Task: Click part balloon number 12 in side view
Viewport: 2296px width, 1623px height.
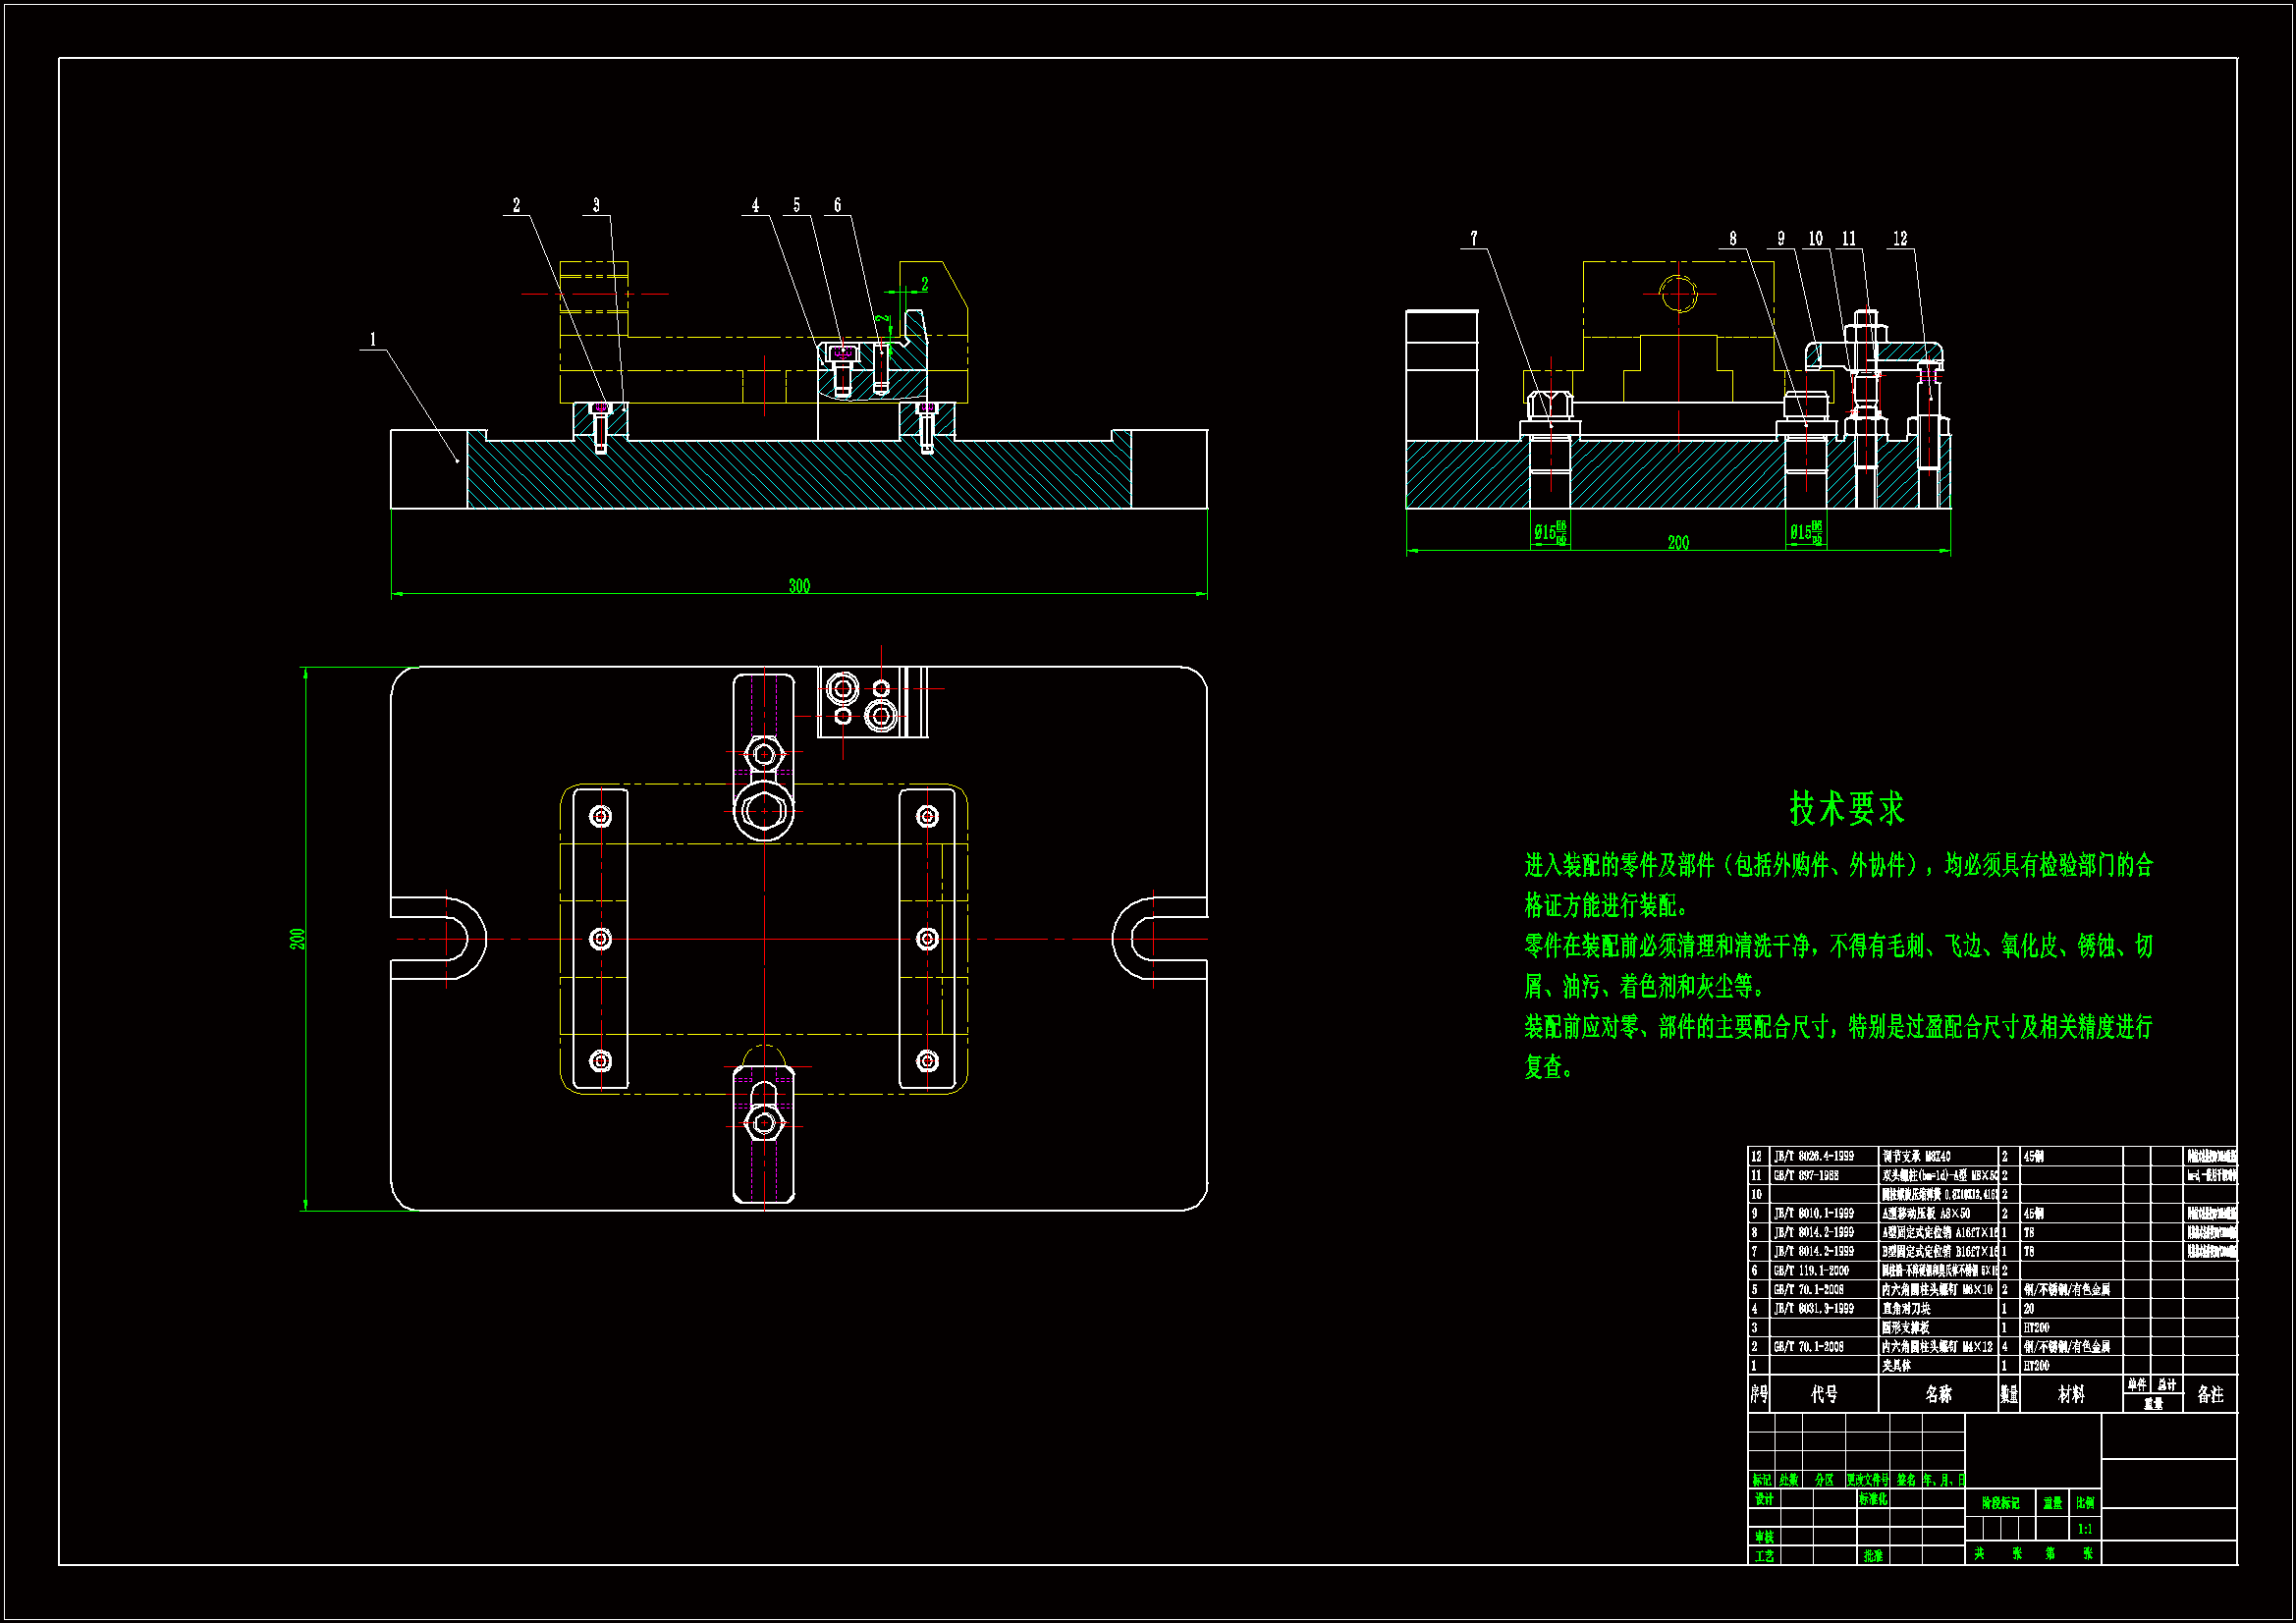Action: 1900,239
